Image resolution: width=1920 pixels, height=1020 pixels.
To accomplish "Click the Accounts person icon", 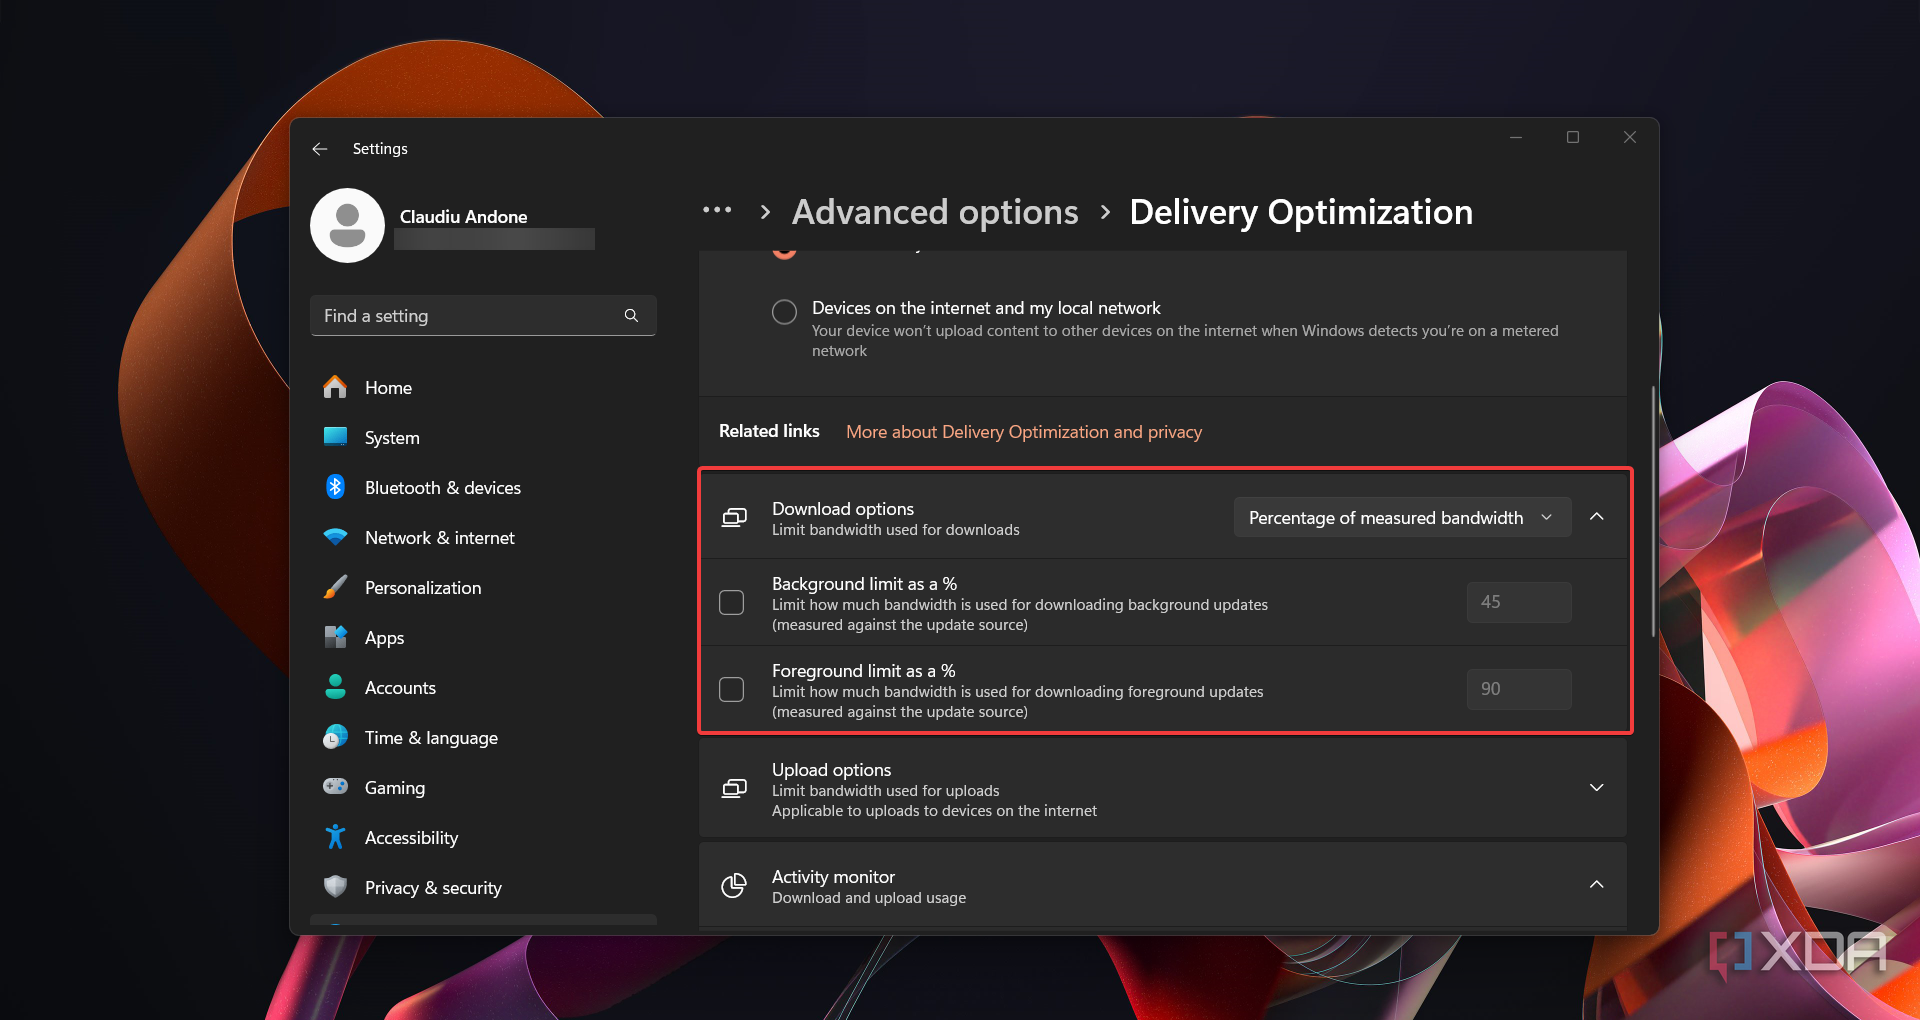I will click(335, 687).
